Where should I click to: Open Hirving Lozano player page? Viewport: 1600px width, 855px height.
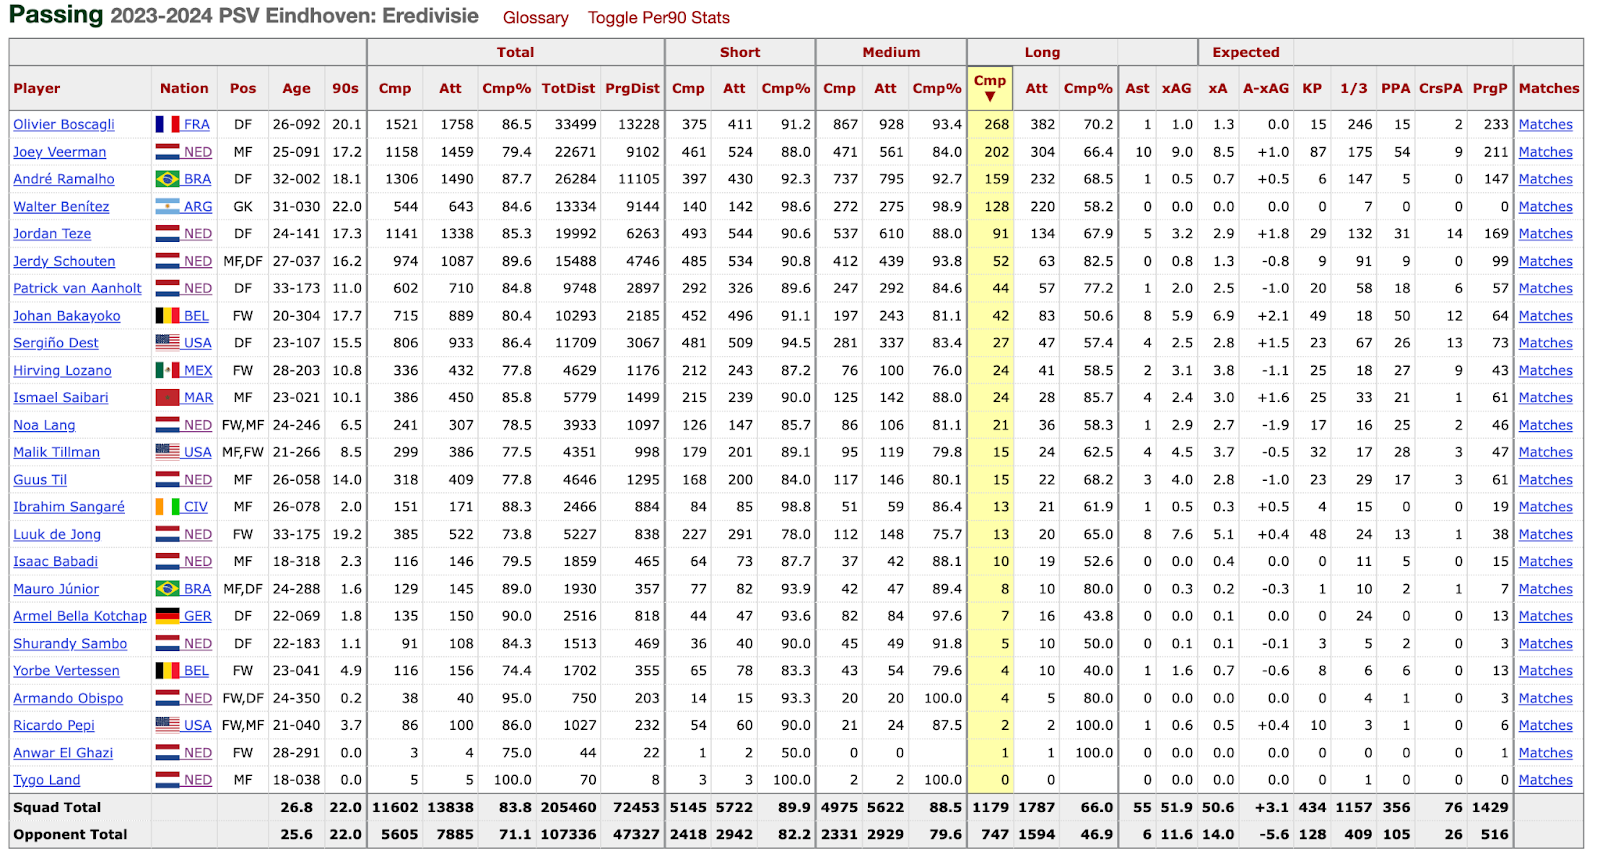pyautogui.click(x=62, y=370)
